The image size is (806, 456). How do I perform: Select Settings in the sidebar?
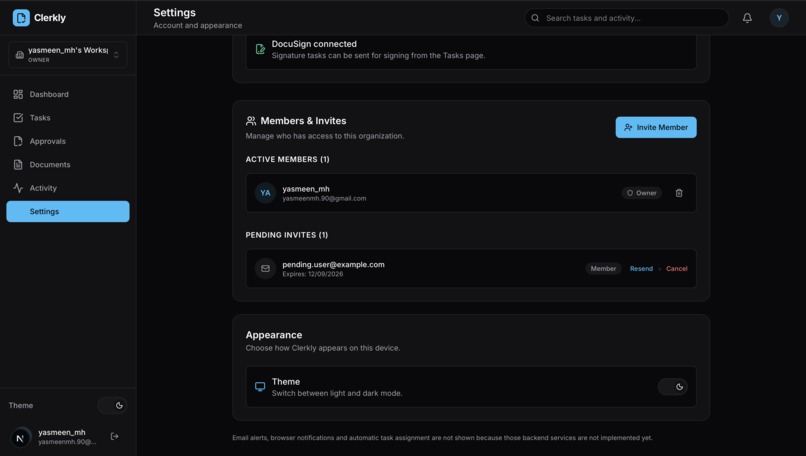(x=68, y=211)
